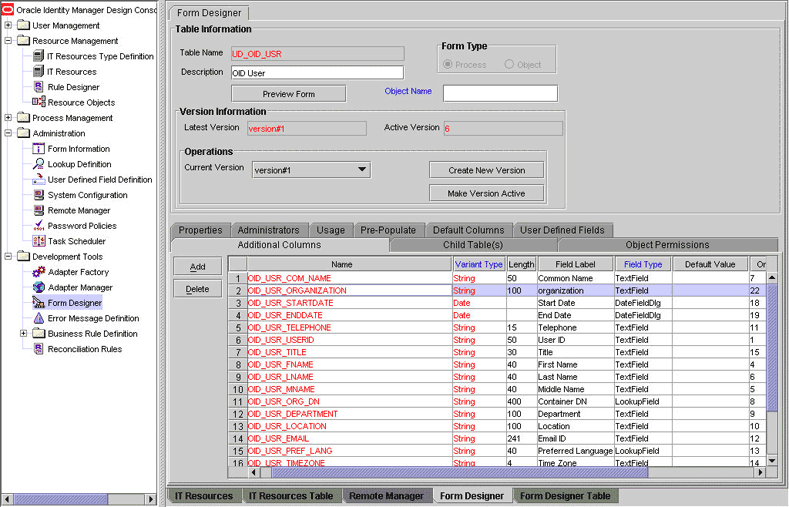Click the left tree panel horizontal scrollbar

point(61,499)
